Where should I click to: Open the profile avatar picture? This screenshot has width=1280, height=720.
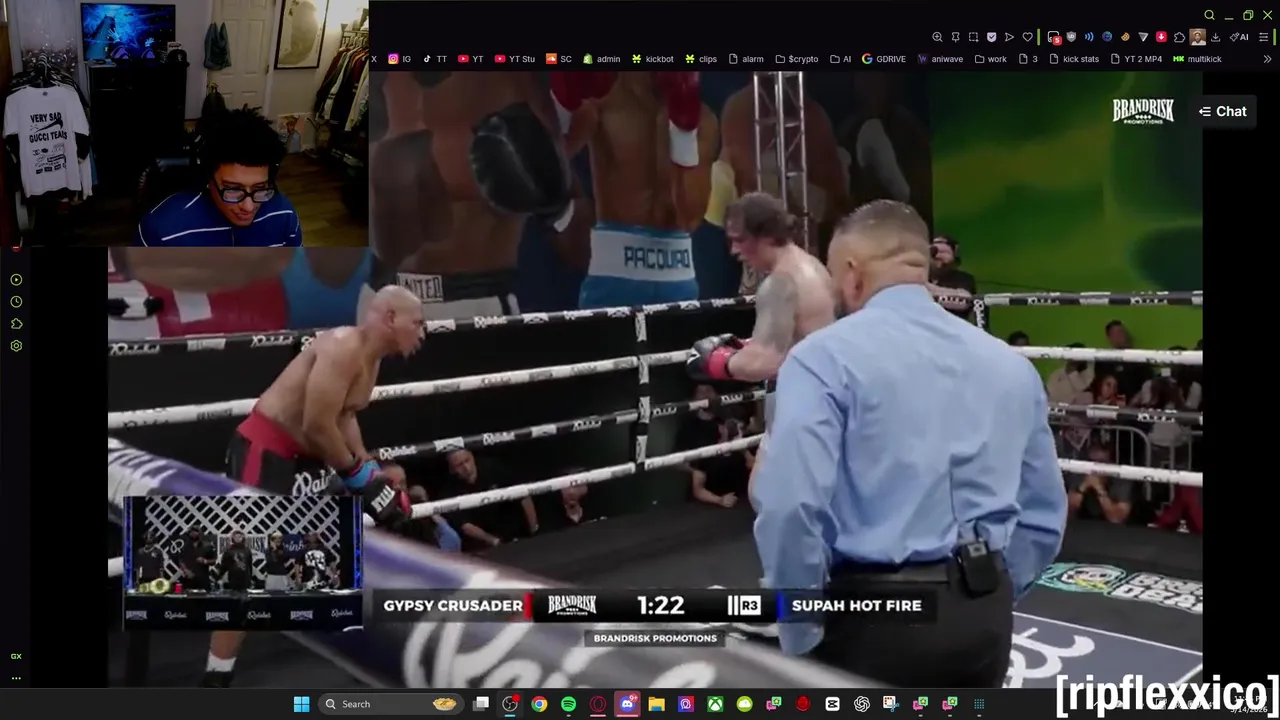point(1198,37)
